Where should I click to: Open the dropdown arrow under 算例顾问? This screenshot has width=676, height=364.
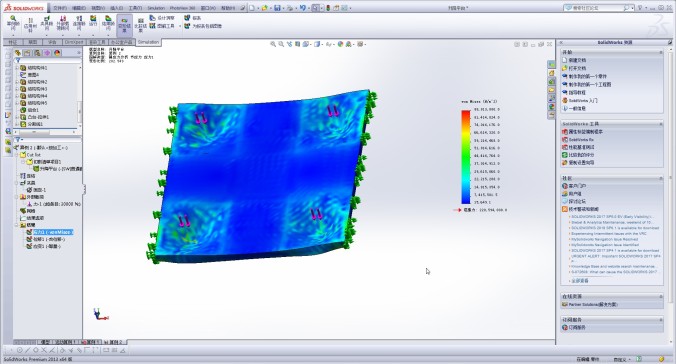click(13, 35)
